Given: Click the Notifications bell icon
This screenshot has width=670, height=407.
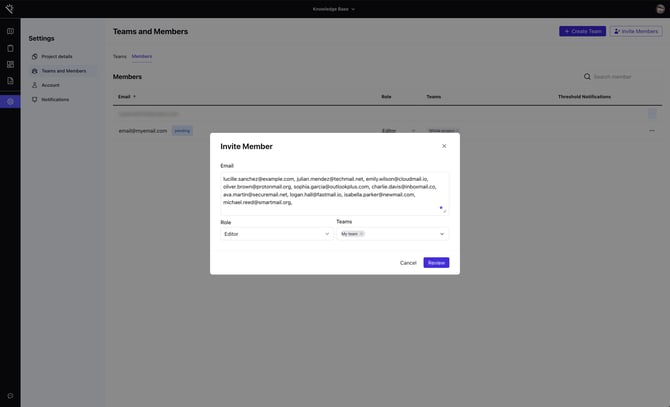Looking at the screenshot, I should click(35, 100).
